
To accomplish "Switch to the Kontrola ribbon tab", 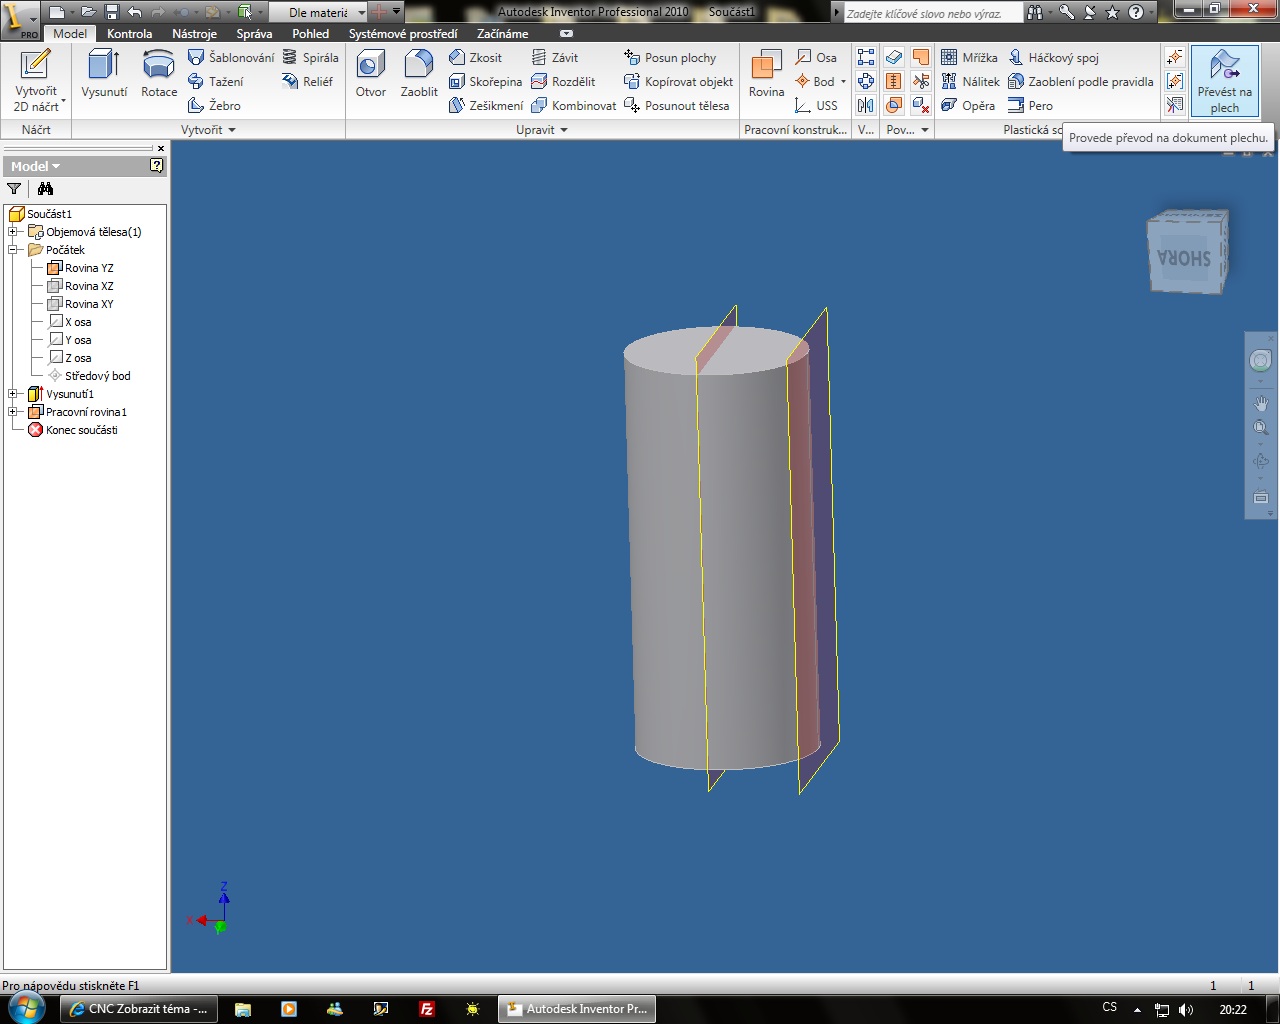I will pos(129,34).
